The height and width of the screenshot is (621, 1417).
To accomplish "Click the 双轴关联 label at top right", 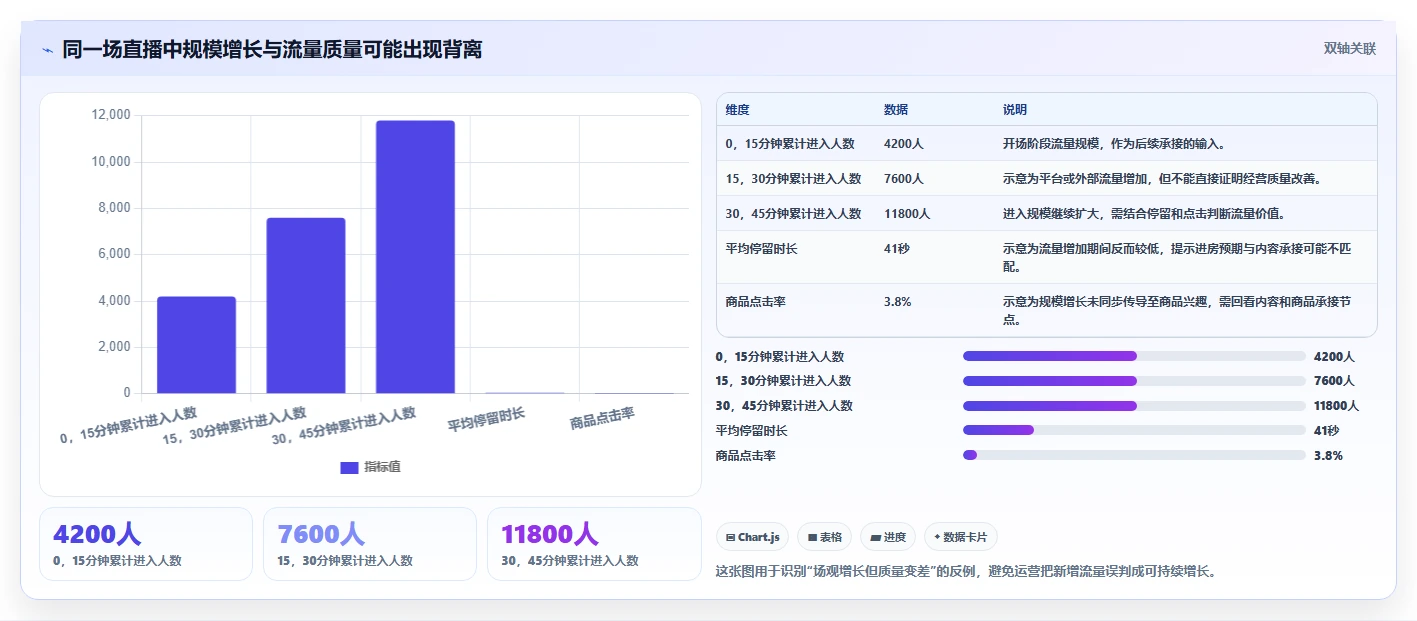I will pos(1350,49).
